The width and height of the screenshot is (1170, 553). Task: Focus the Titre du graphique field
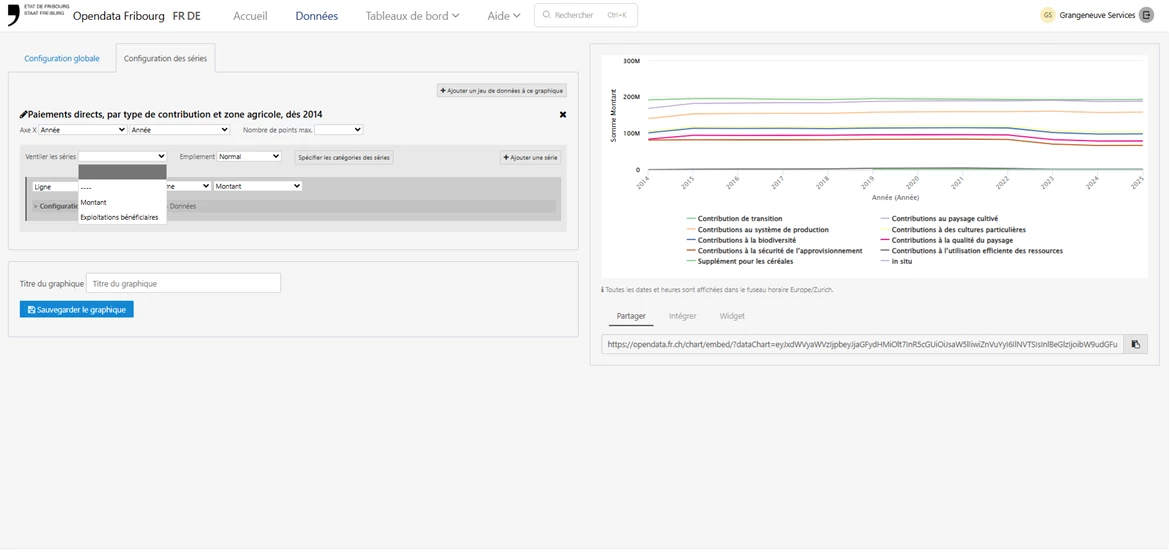point(184,283)
